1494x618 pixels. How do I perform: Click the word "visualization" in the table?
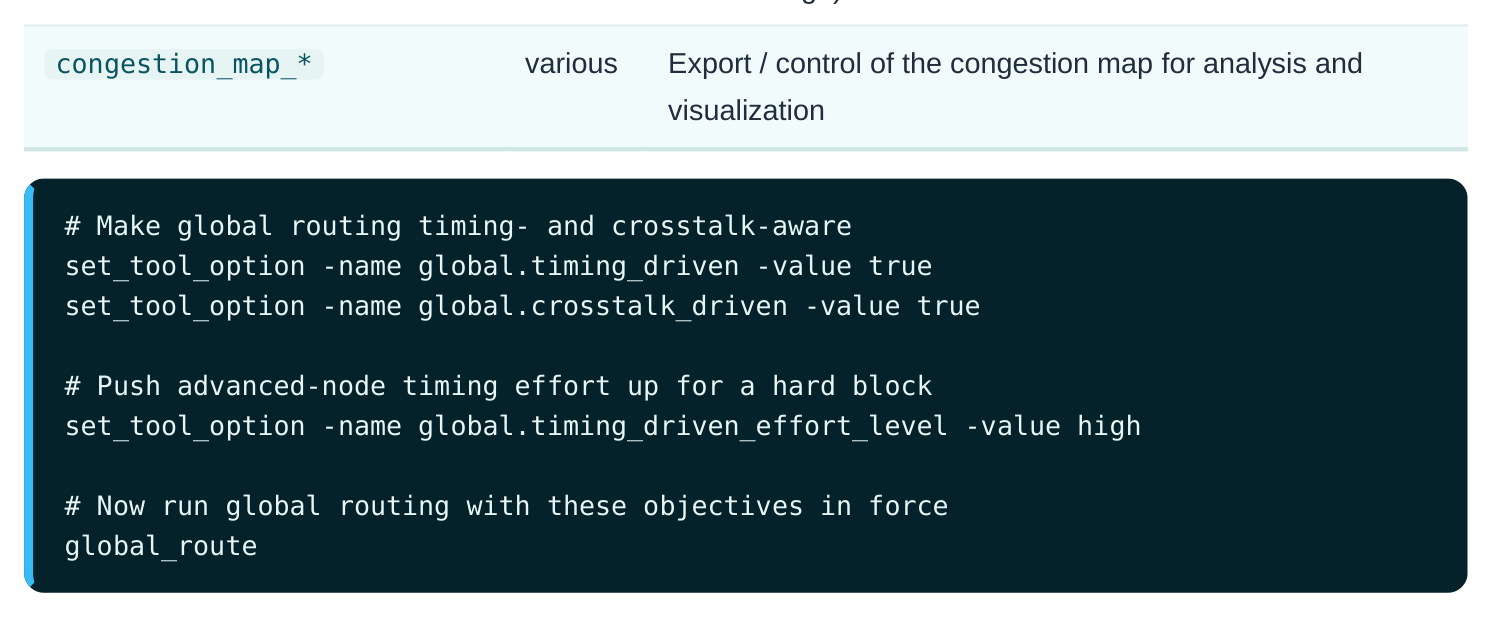(746, 110)
